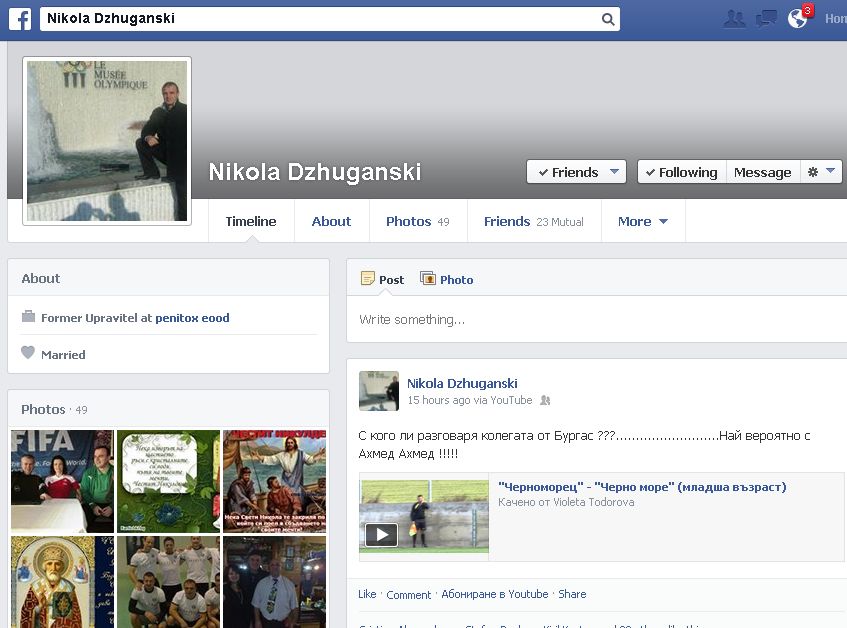Click the Post note icon in composer
847x628 pixels.
click(368, 278)
